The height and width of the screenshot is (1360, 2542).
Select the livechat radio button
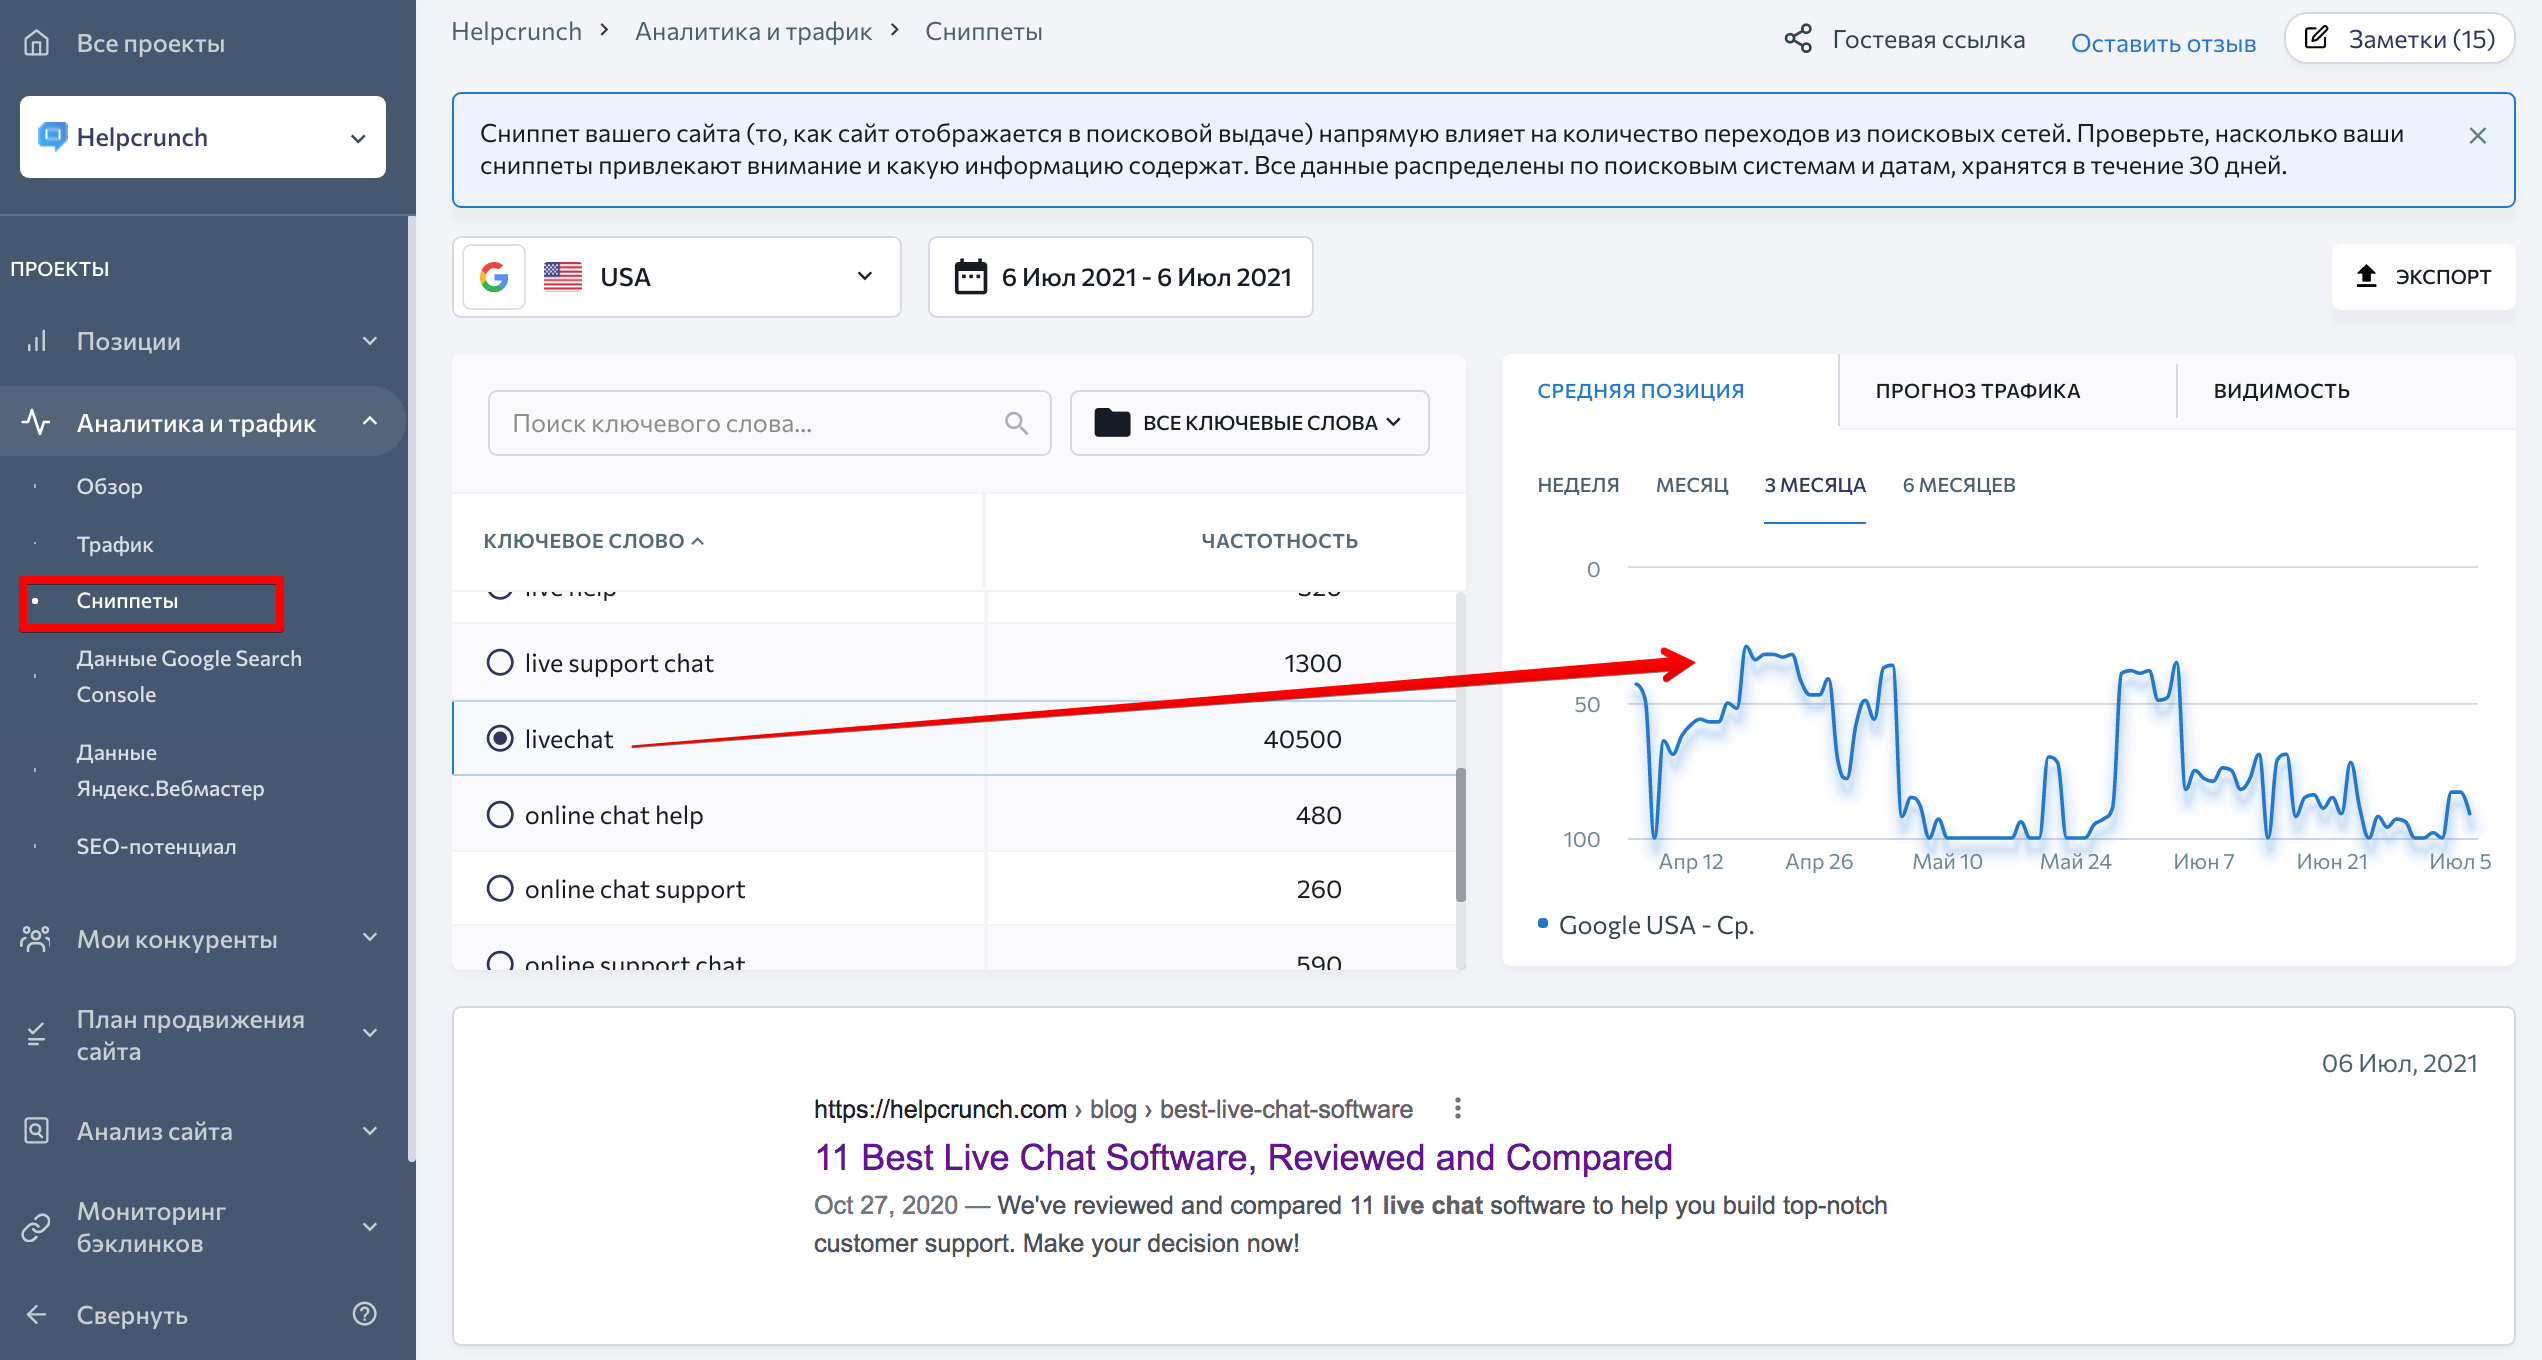[500, 738]
